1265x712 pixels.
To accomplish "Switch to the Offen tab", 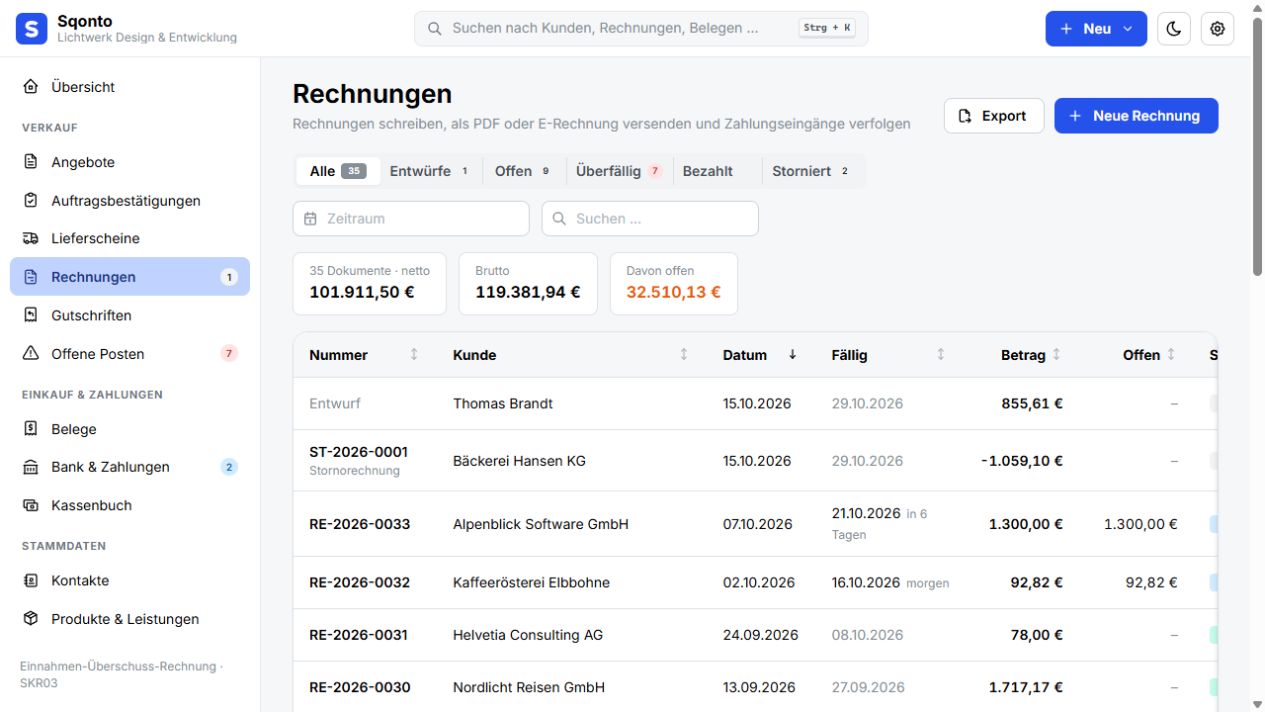I will pyautogui.click(x=523, y=171).
